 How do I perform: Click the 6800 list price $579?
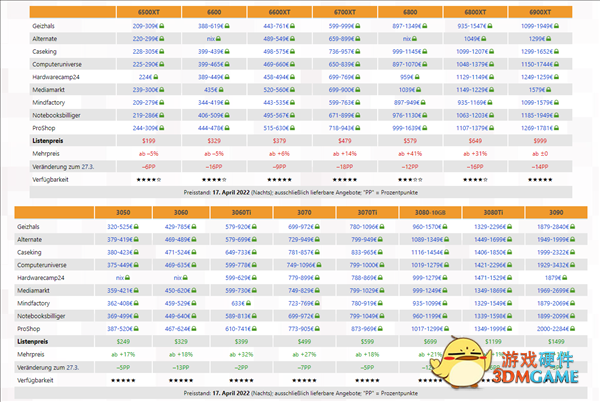(x=410, y=141)
